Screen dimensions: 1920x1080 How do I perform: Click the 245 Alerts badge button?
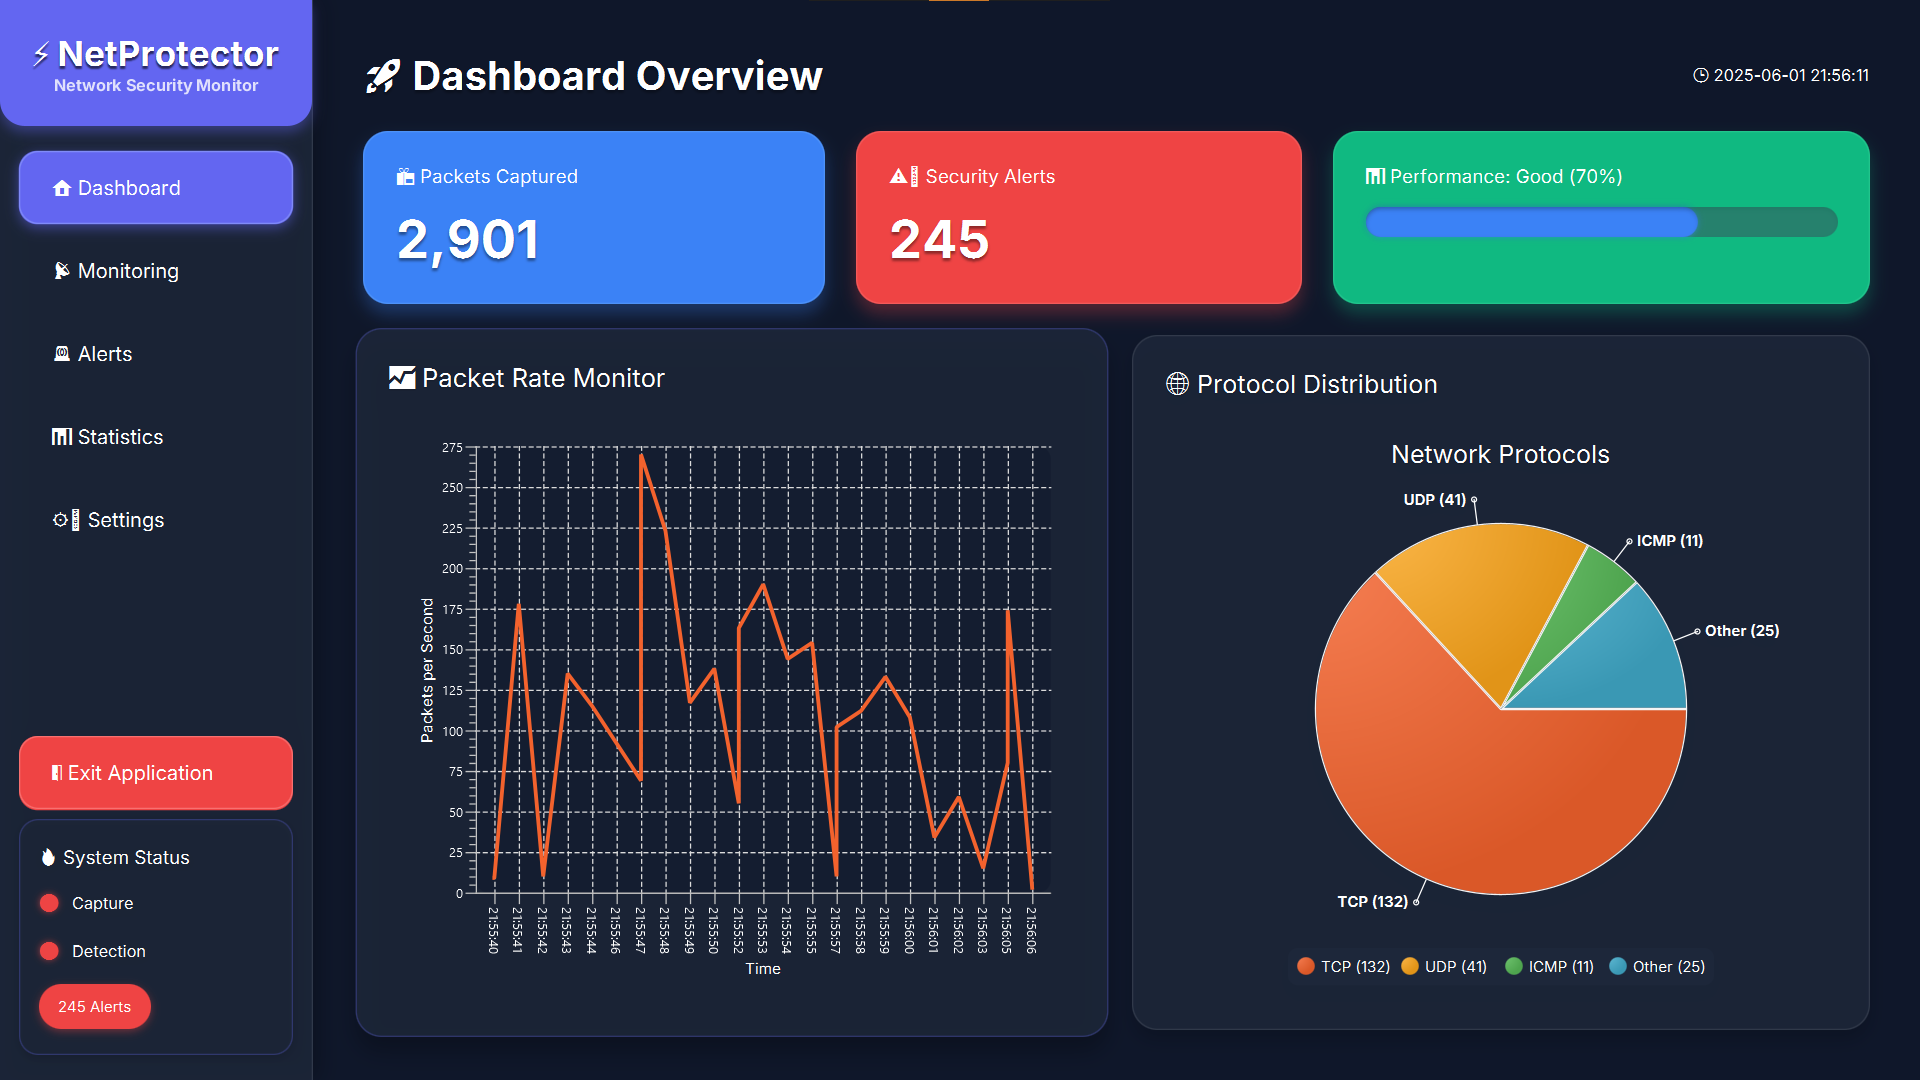[x=95, y=1006]
